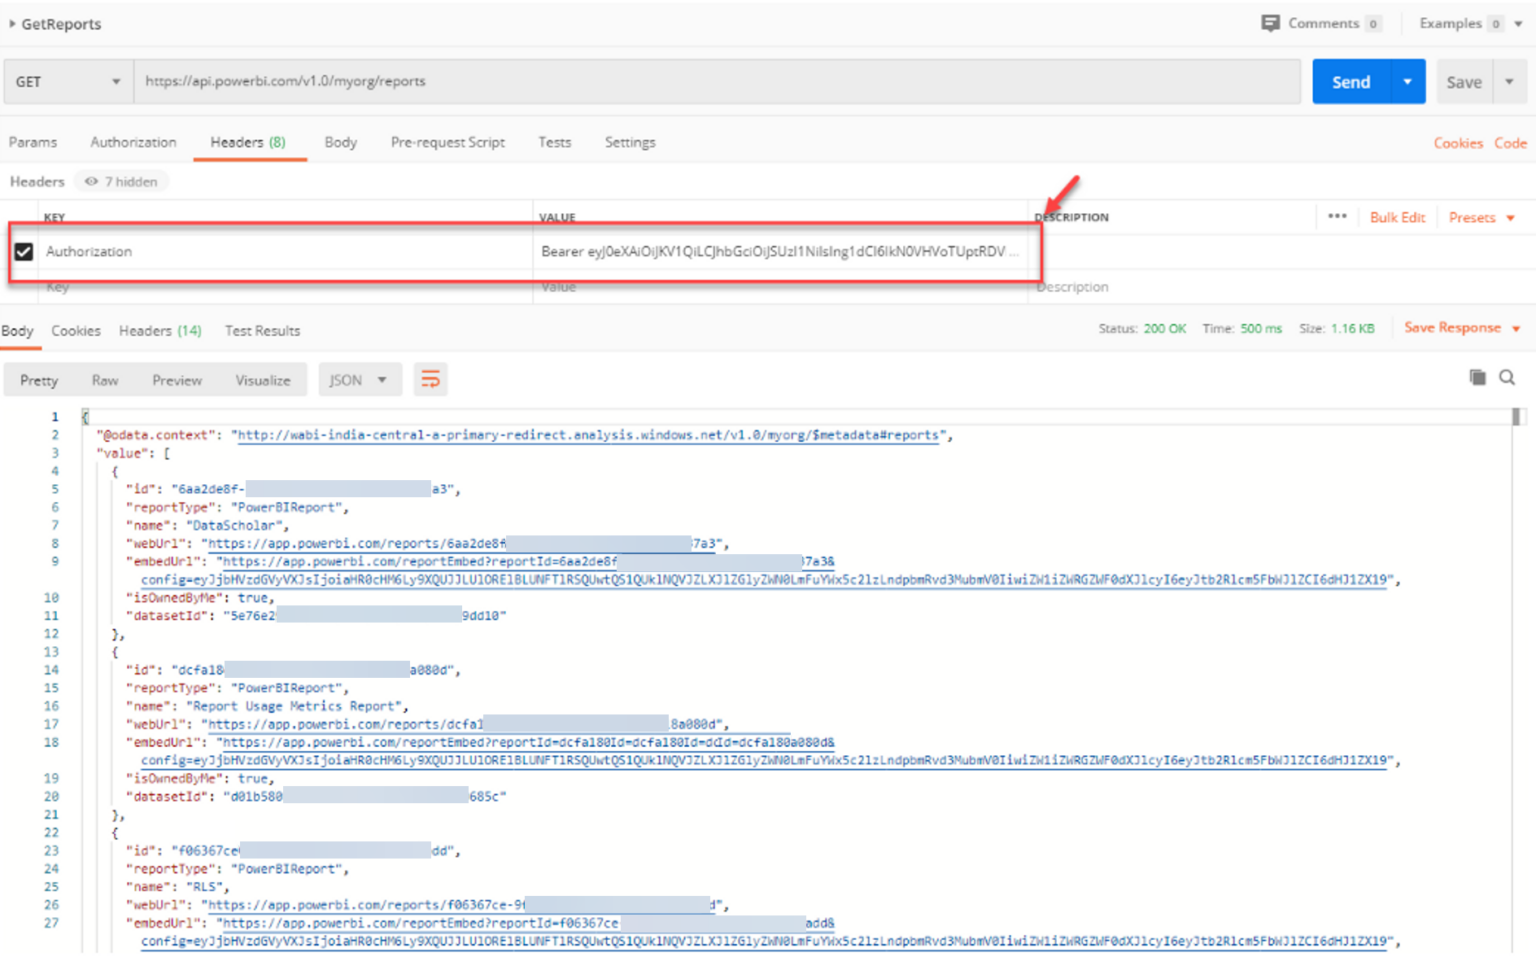Click the Send button
The width and height of the screenshot is (1536, 970).
[x=1350, y=81]
